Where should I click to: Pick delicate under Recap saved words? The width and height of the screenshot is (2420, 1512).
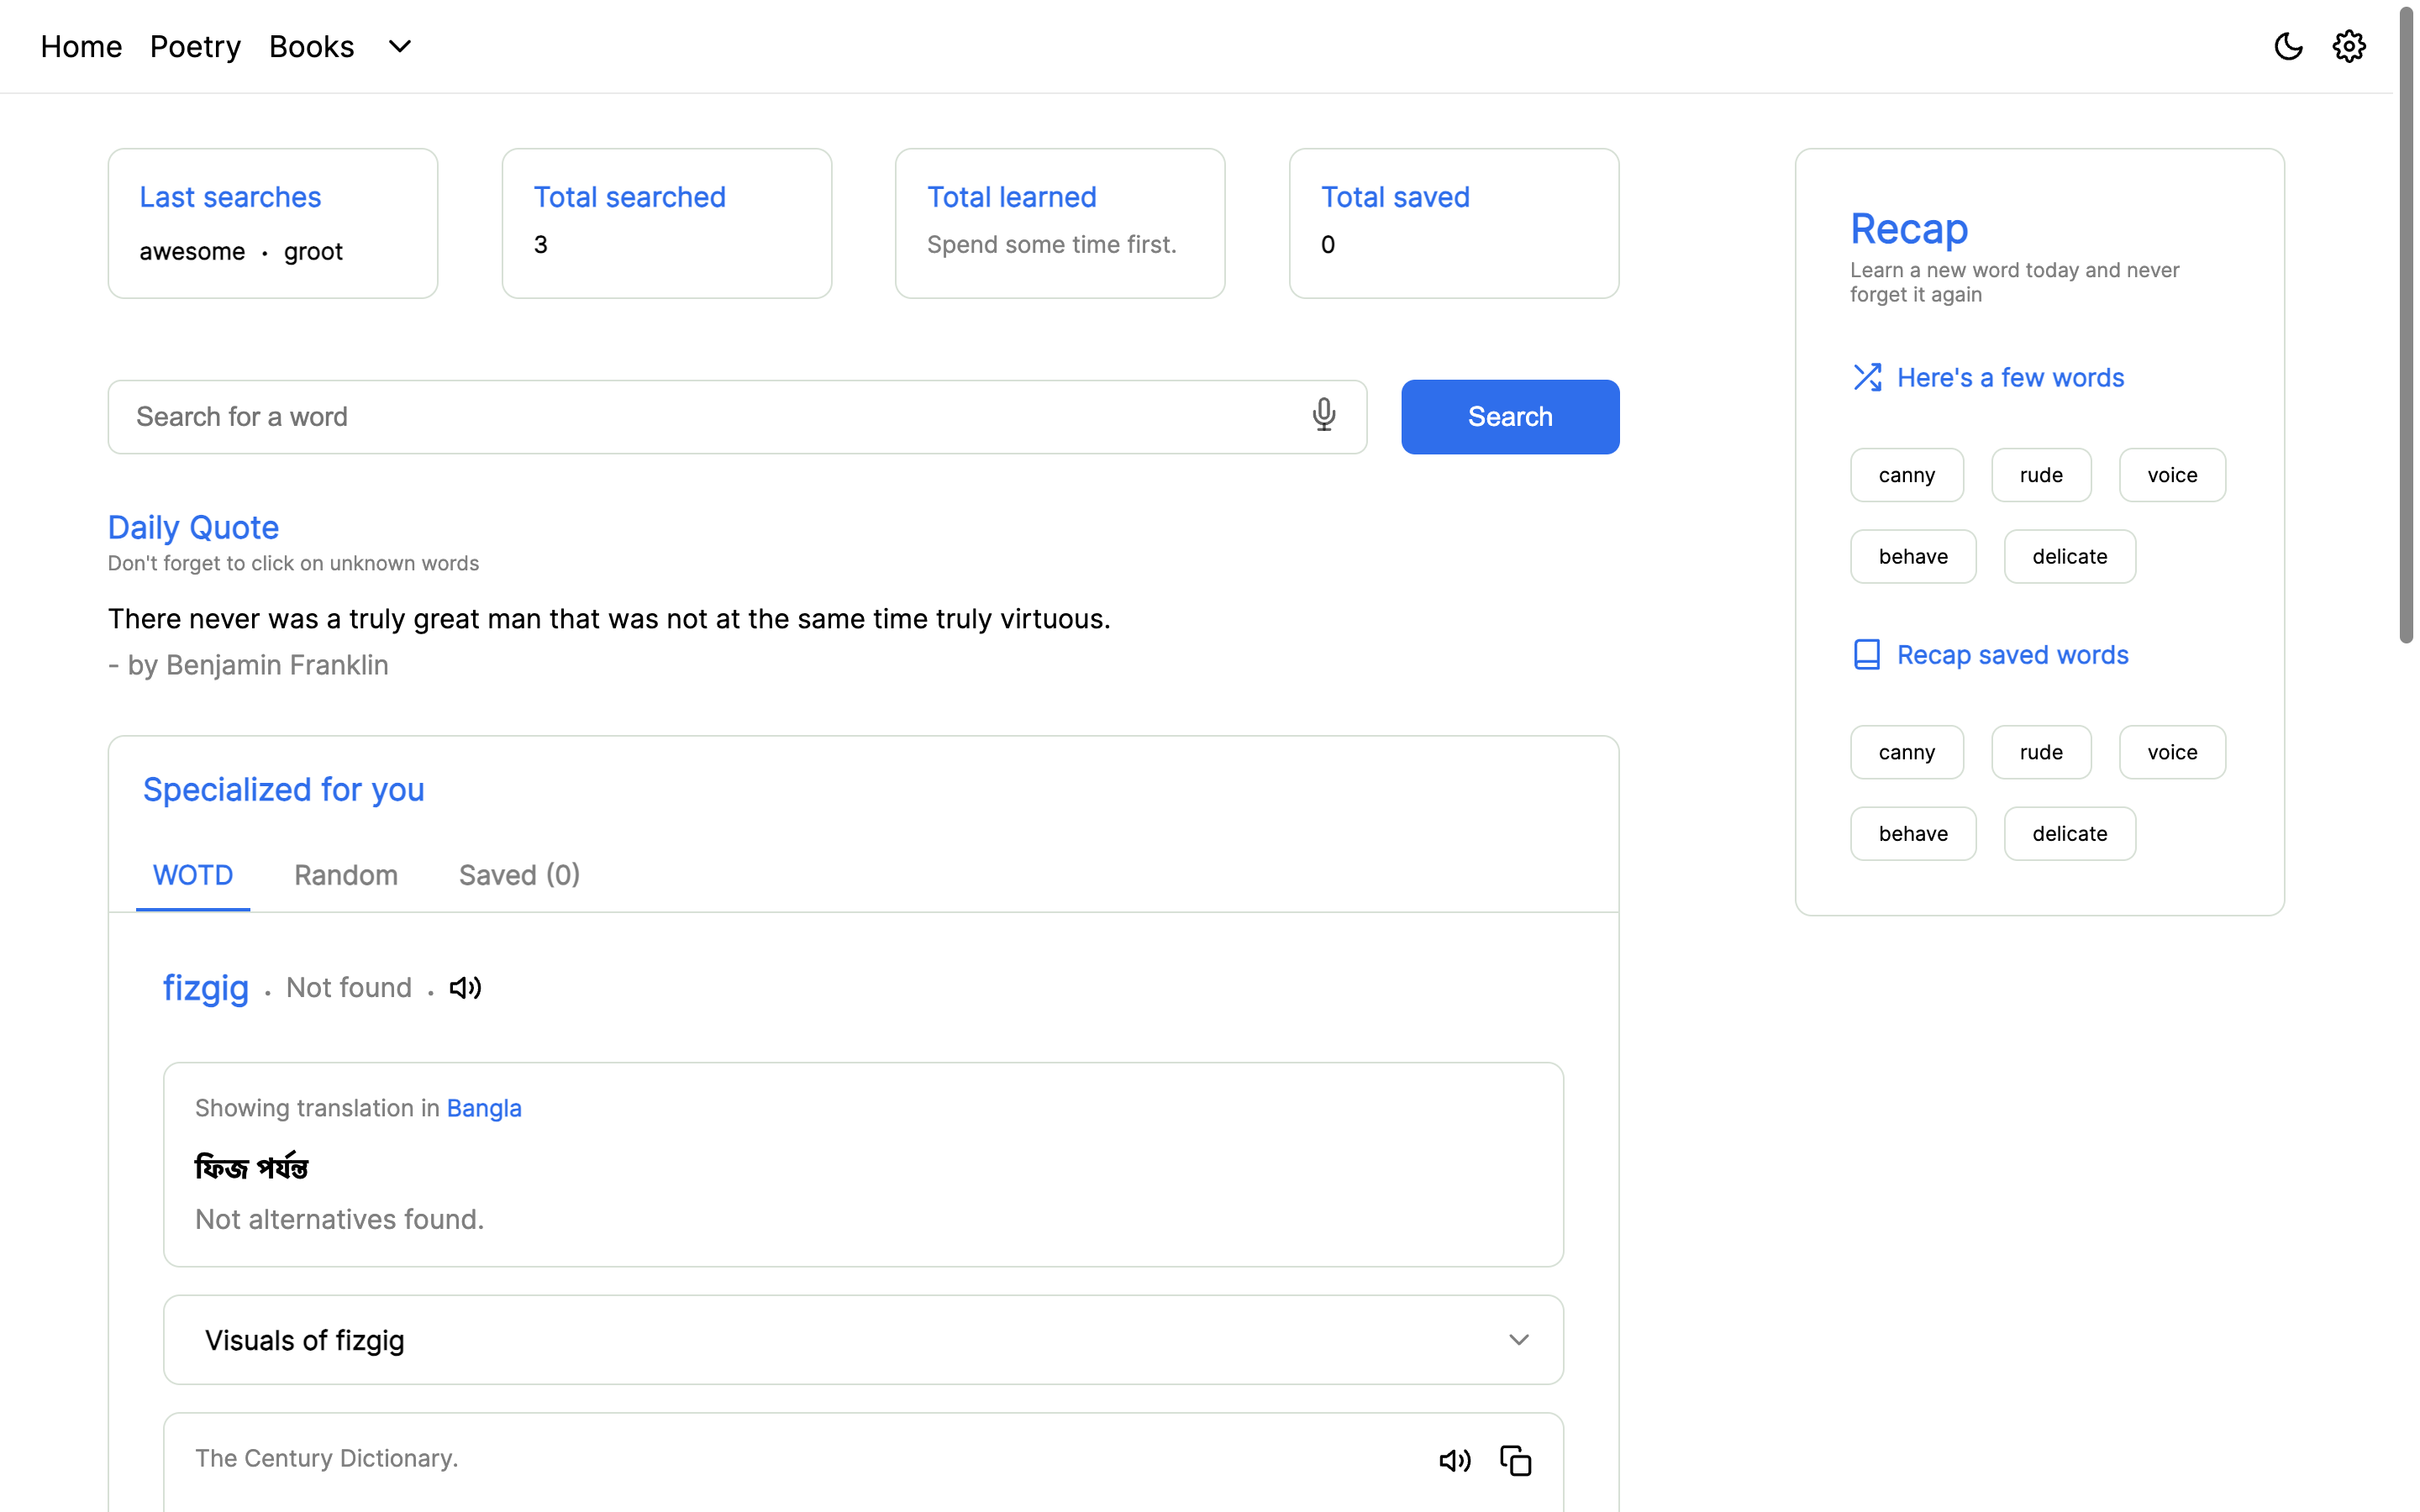[2068, 833]
